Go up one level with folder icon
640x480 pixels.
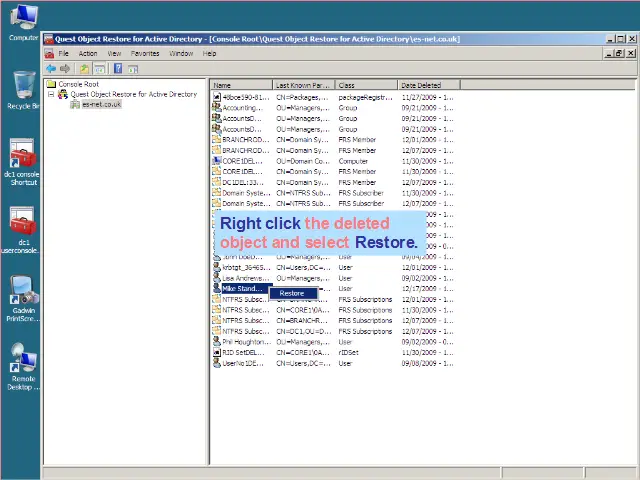[84, 69]
